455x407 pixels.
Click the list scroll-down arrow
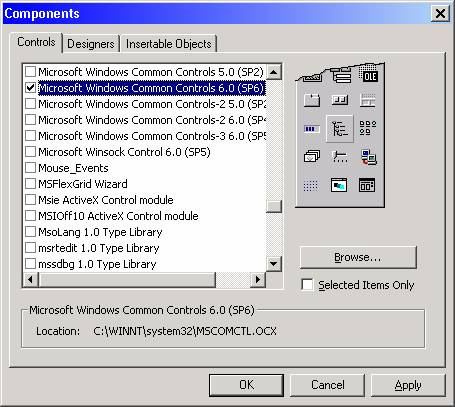click(274, 264)
